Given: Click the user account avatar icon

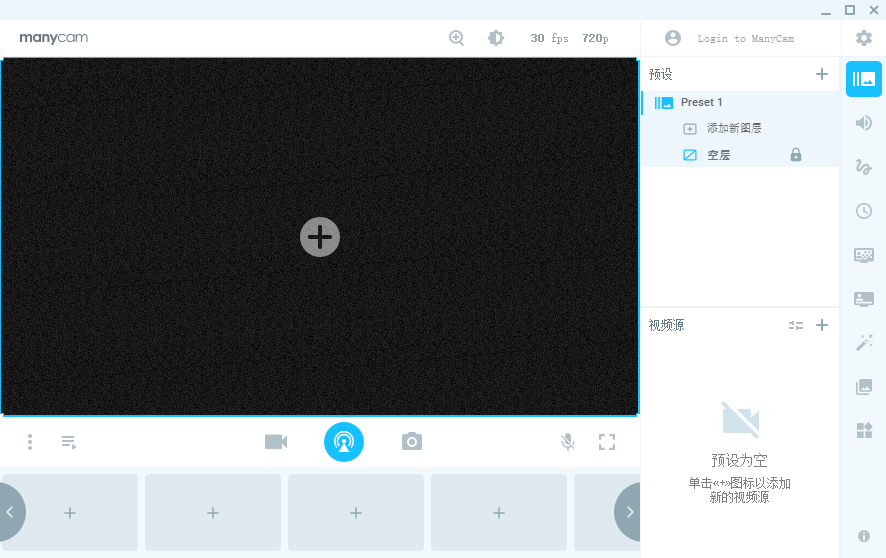Looking at the screenshot, I should tap(672, 38).
